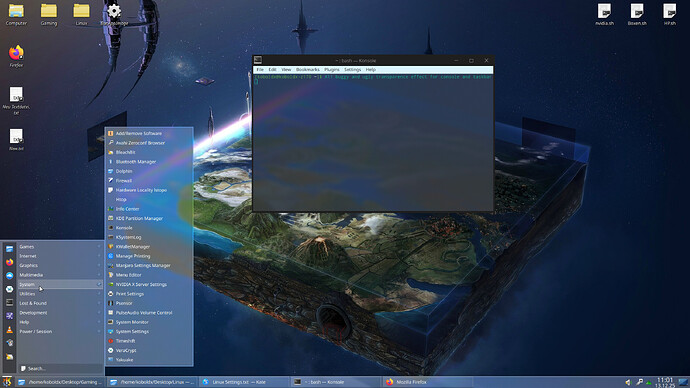
Task: Switch to Linux Settings.txt Kate task
Action: tap(243, 382)
